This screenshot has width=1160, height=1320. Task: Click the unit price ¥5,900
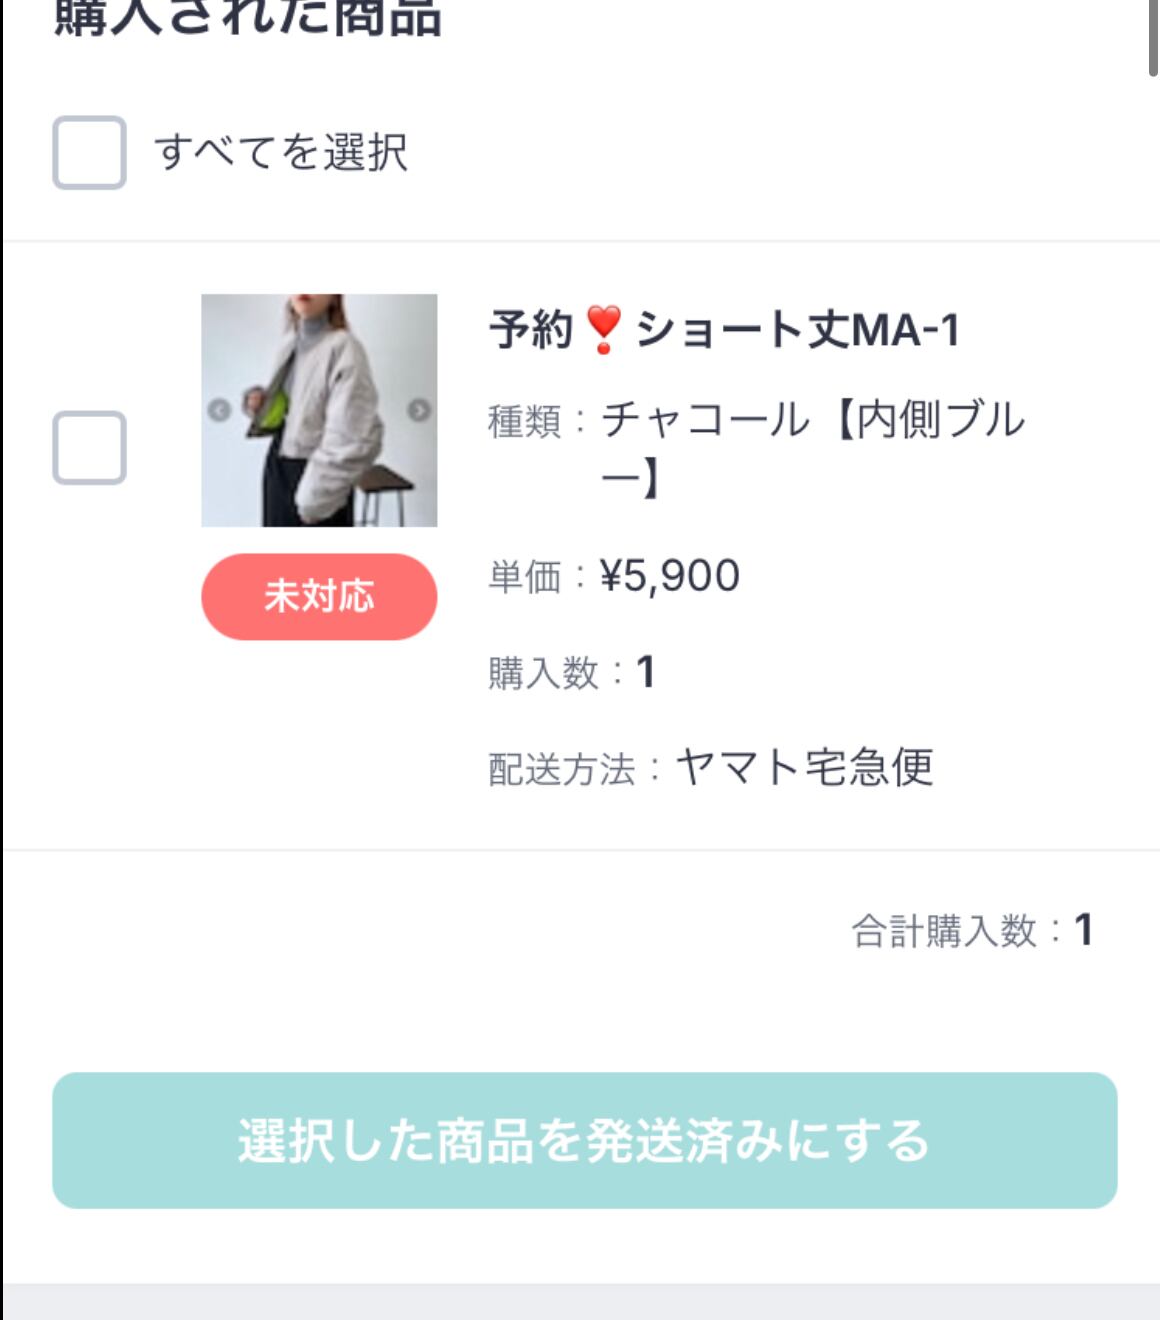(670, 576)
